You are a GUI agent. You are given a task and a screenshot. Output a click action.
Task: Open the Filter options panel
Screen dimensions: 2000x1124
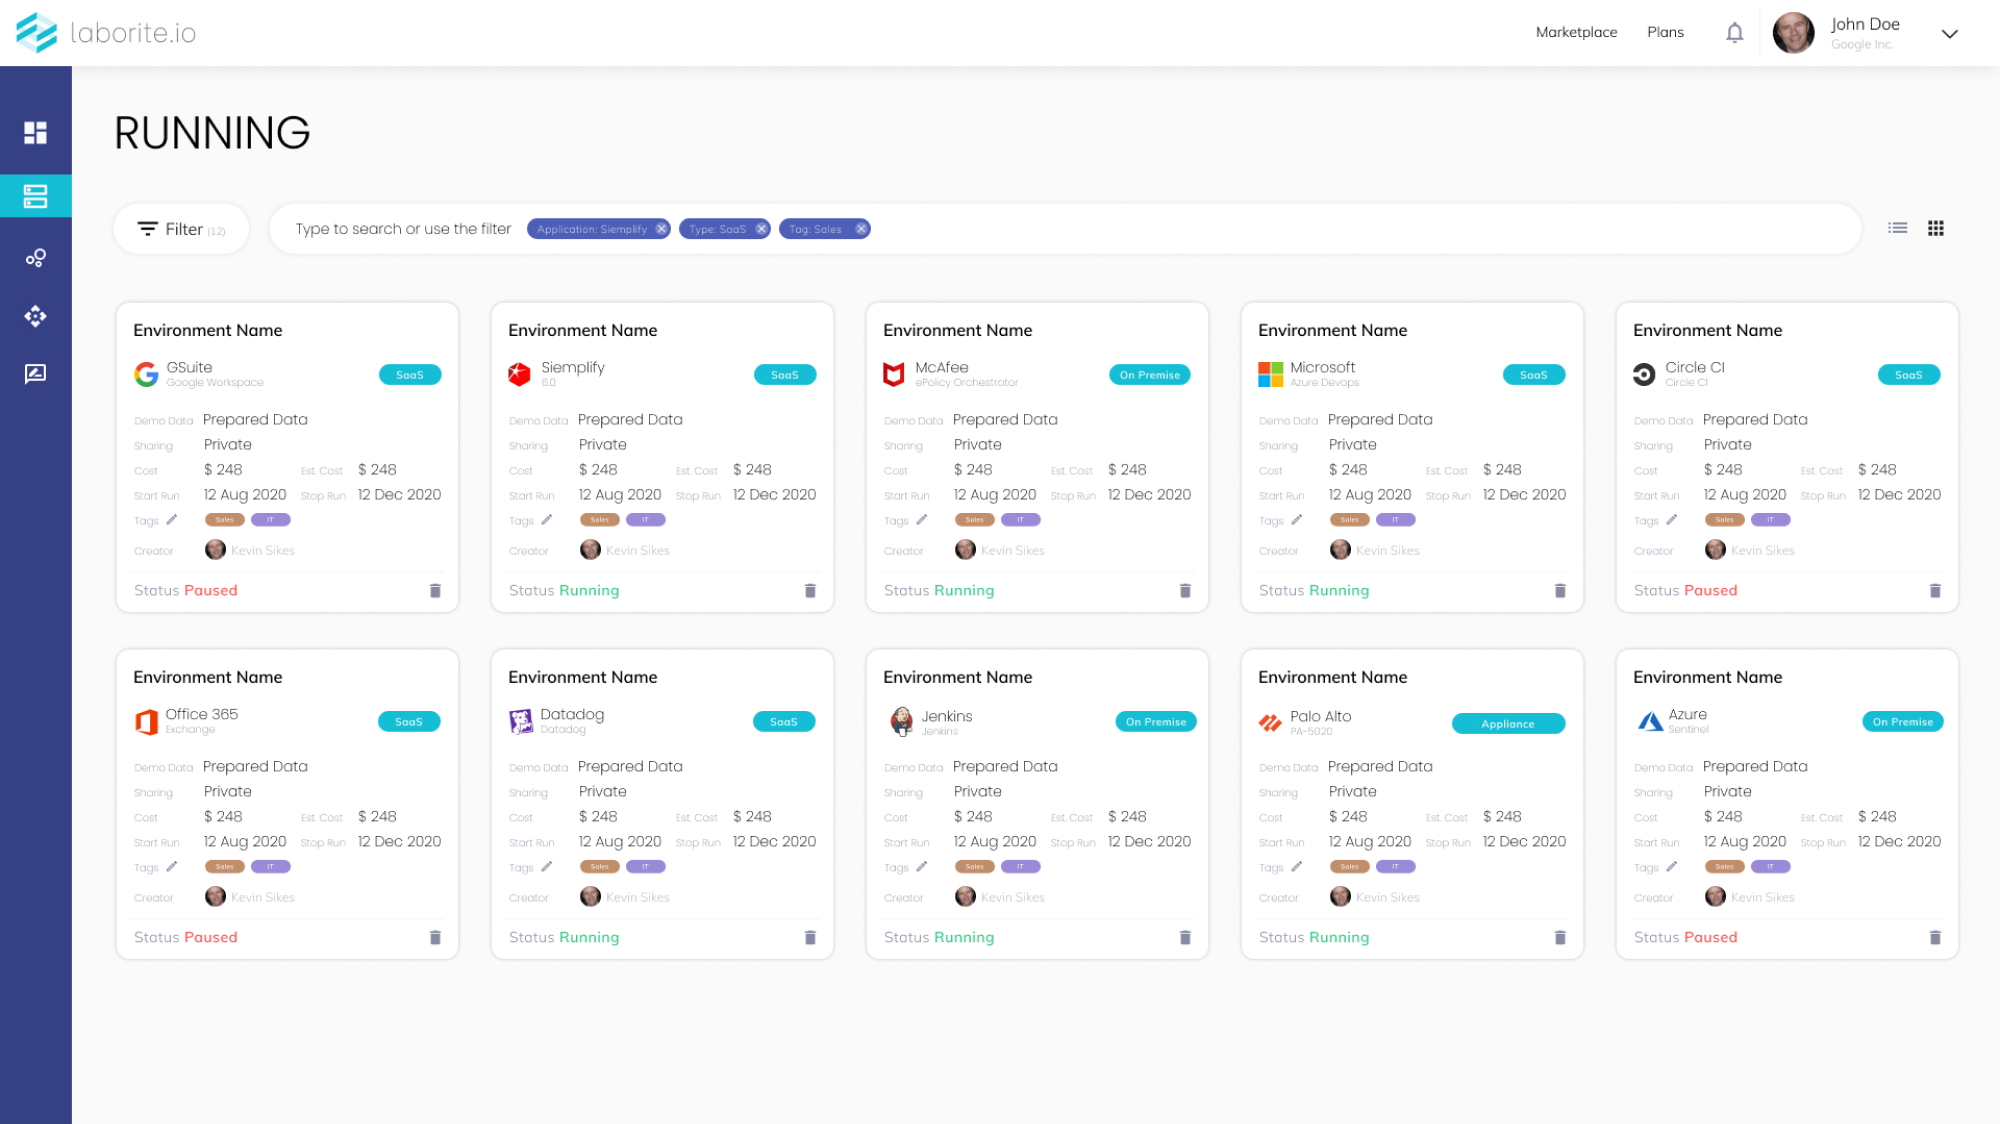click(182, 229)
